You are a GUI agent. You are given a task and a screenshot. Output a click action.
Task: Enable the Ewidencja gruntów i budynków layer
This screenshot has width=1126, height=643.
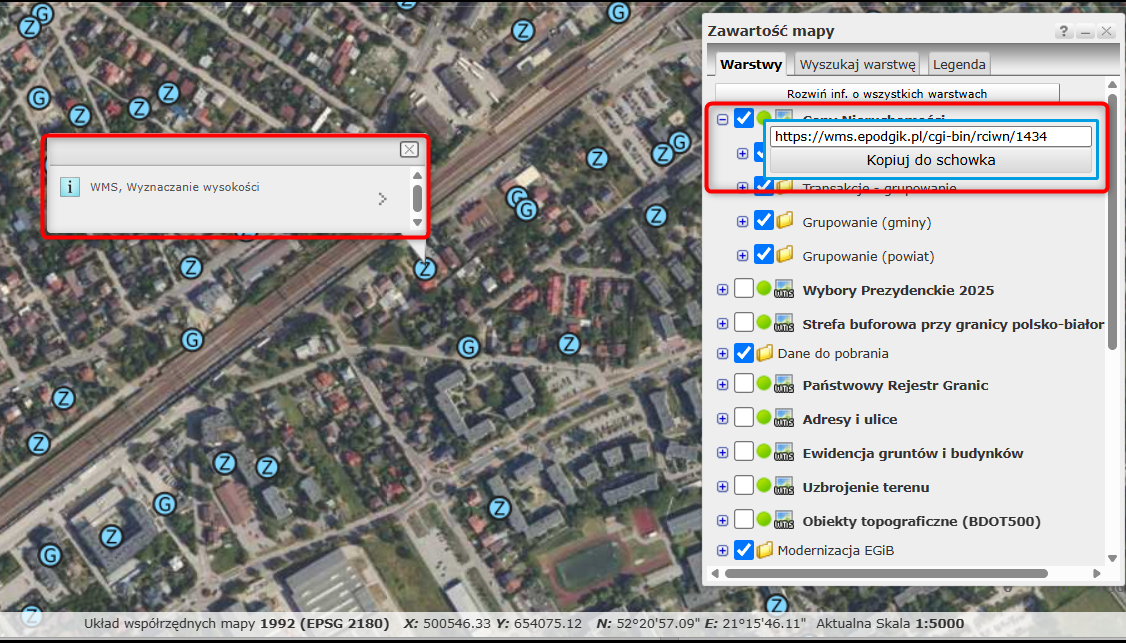pyautogui.click(x=743, y=453)
